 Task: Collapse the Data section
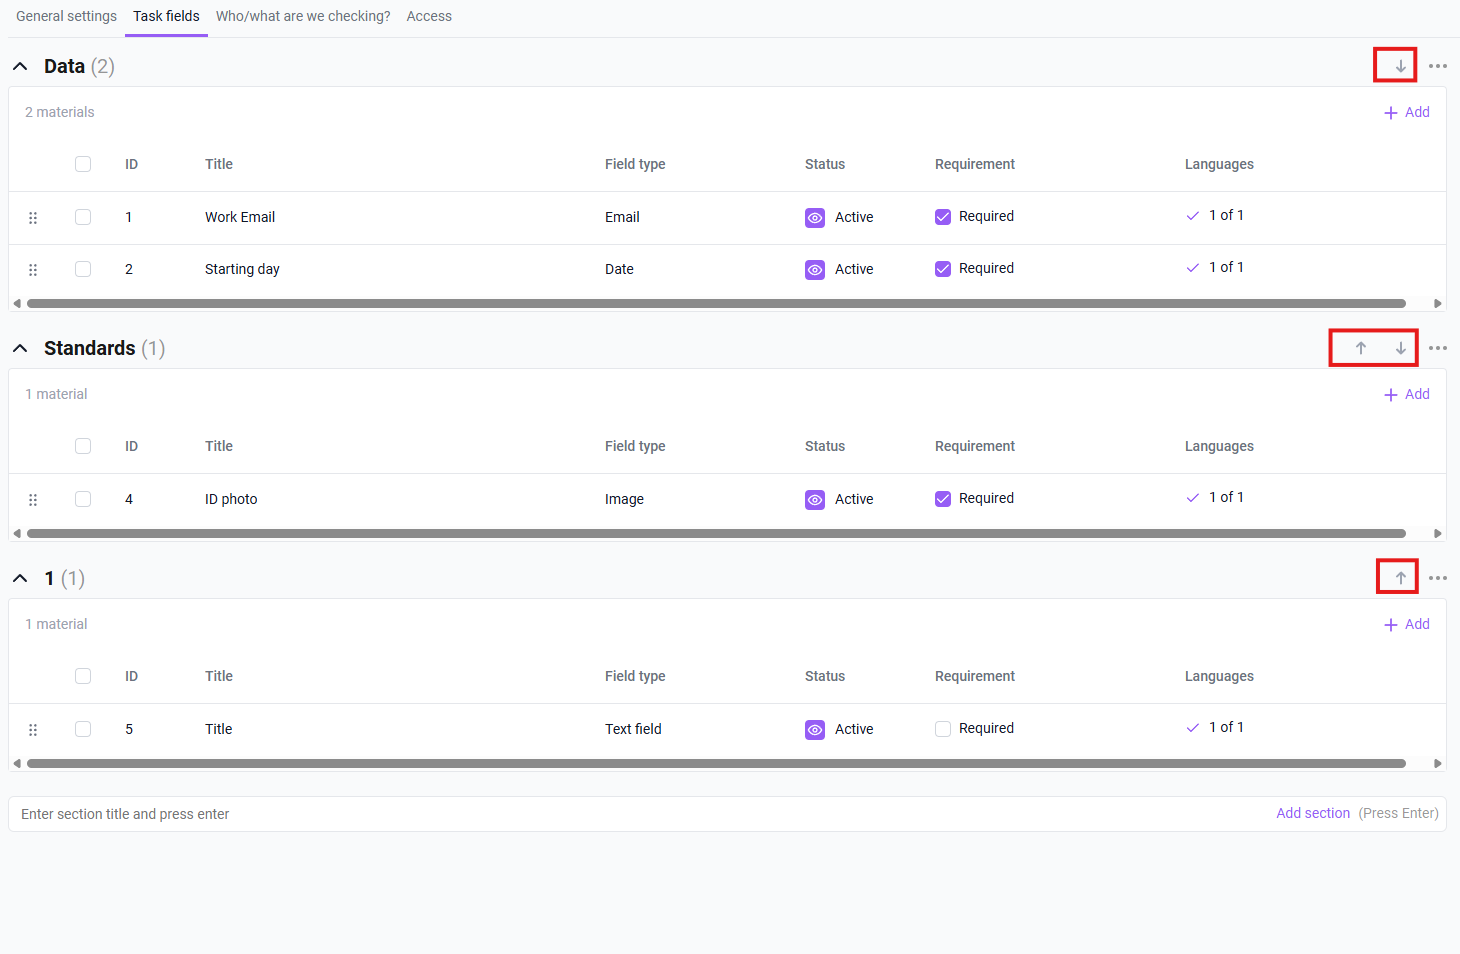click(20, 67)
